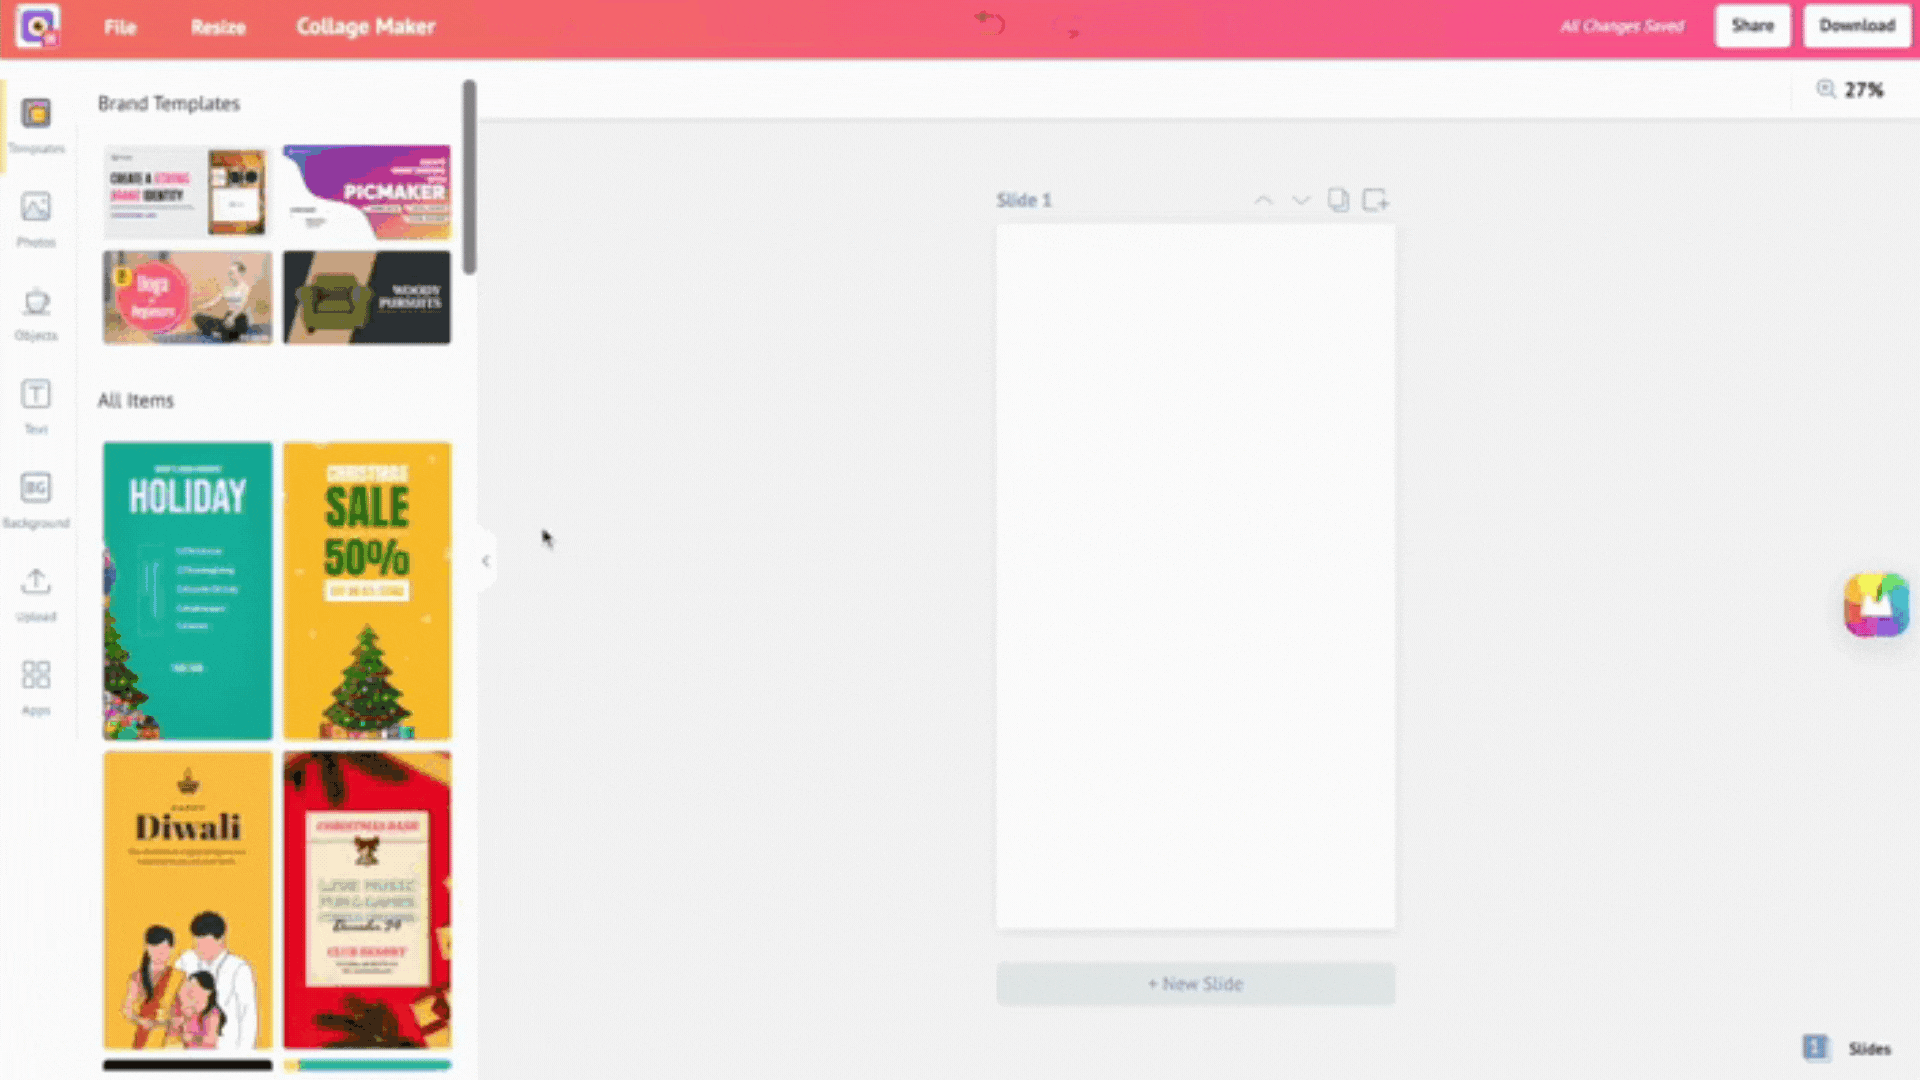Open the 27% zoom control

point(1851,90)
